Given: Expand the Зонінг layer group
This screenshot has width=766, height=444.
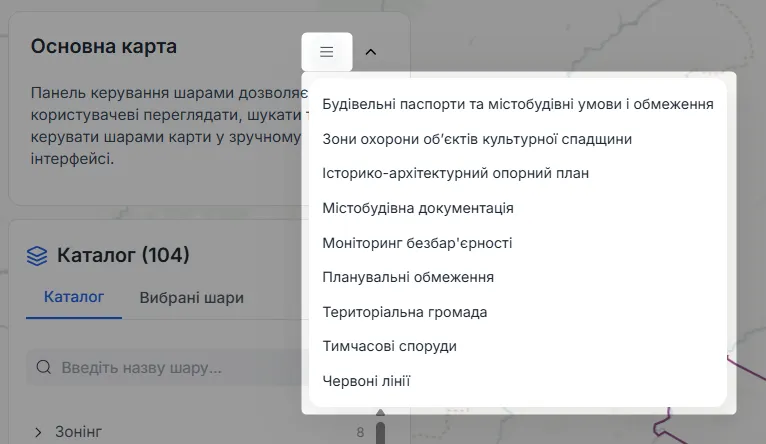Looking at the screenshot, I should 38,432.
